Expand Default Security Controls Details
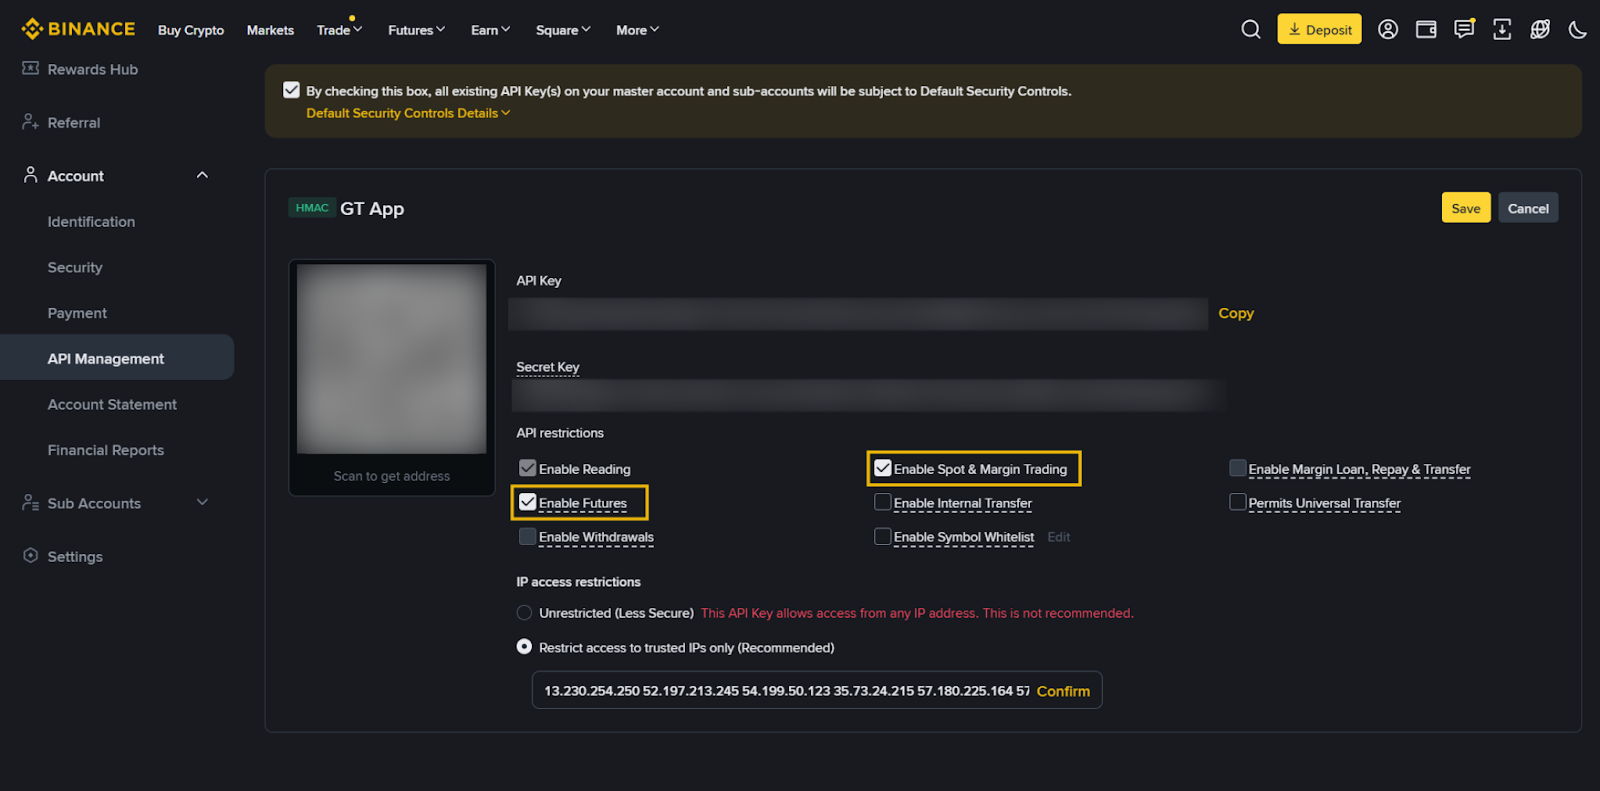Viewport: 1600px width, 791px height. pyautogui.click(x=407, y=113)
